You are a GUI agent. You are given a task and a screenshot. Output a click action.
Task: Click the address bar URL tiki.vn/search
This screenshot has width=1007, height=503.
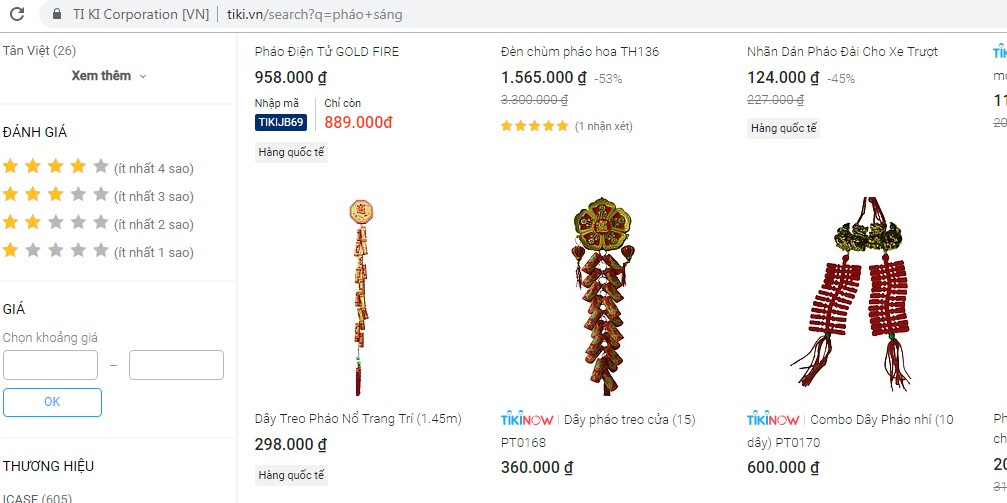pyautogui.click(x=315, y=14)
